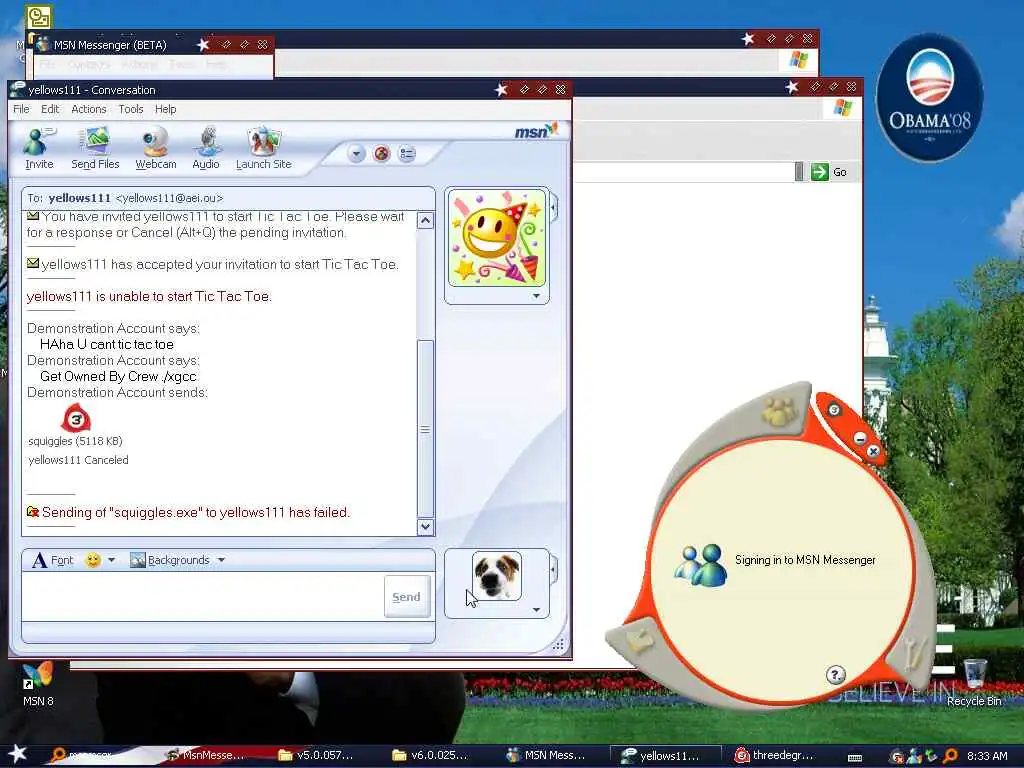
Task: Click the Obama '08 desktop badge
Action: [929, 97]
